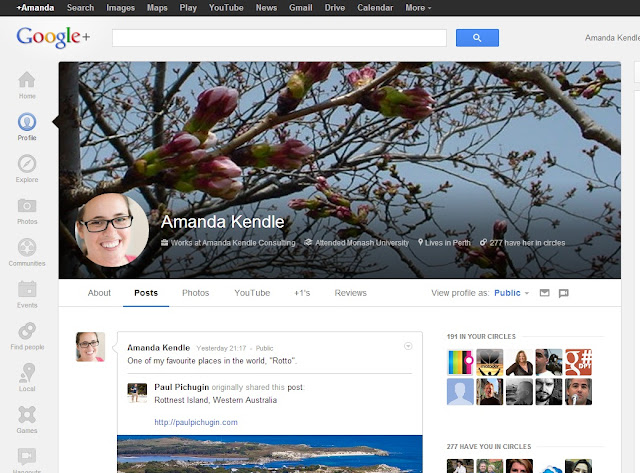Click the envelope email icon

coord(544,293)
